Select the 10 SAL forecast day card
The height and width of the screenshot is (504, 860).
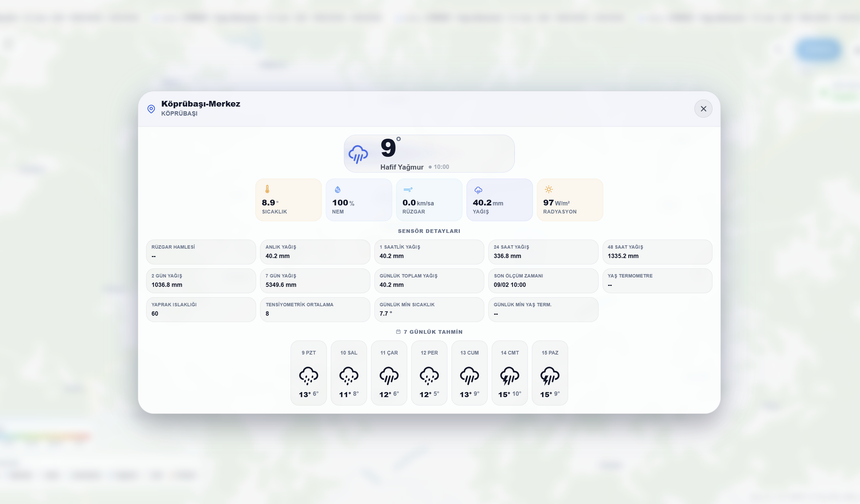(x=349, y=373)
